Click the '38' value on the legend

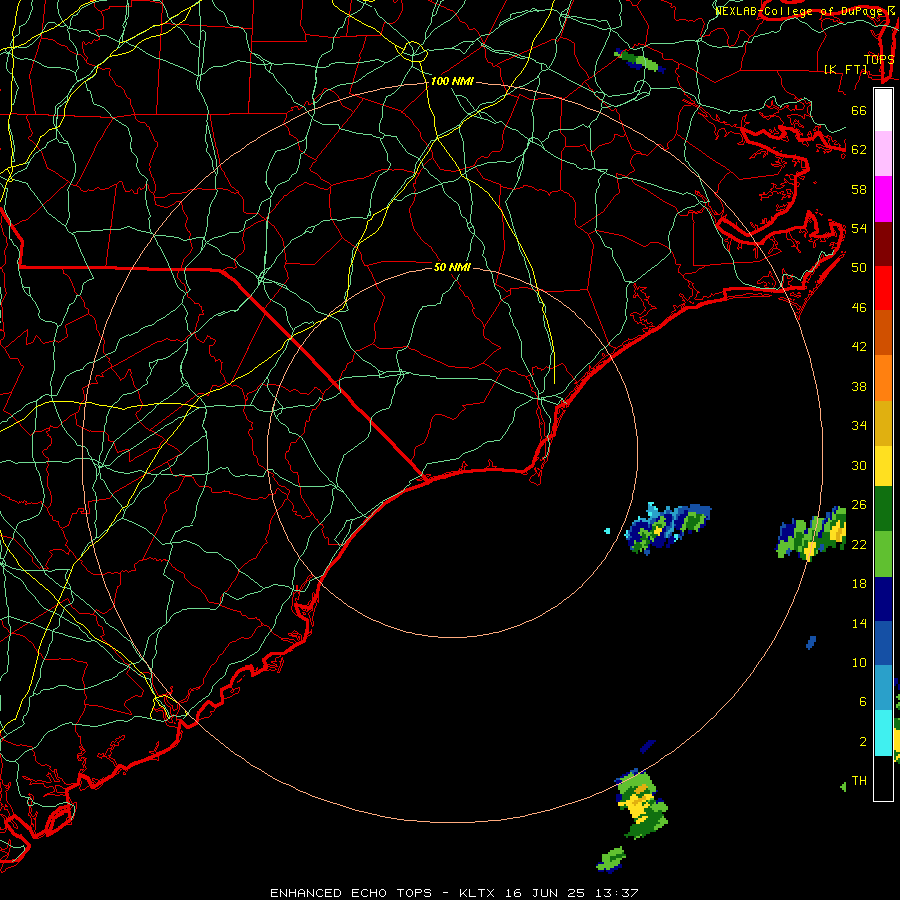tap(859, 386)
